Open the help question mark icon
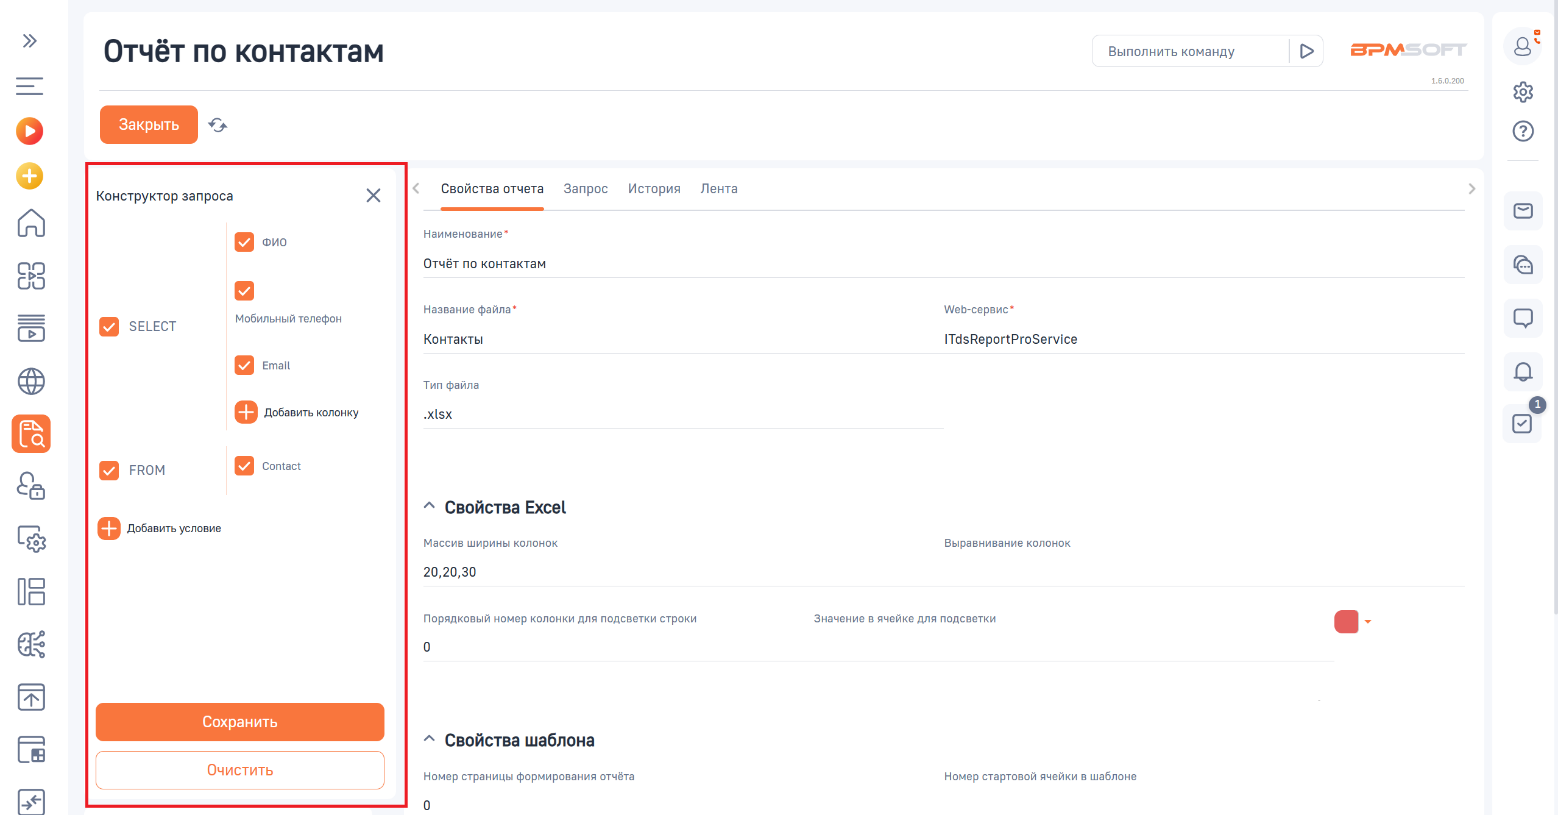The image size is (1558, 815). point(1522,131)
